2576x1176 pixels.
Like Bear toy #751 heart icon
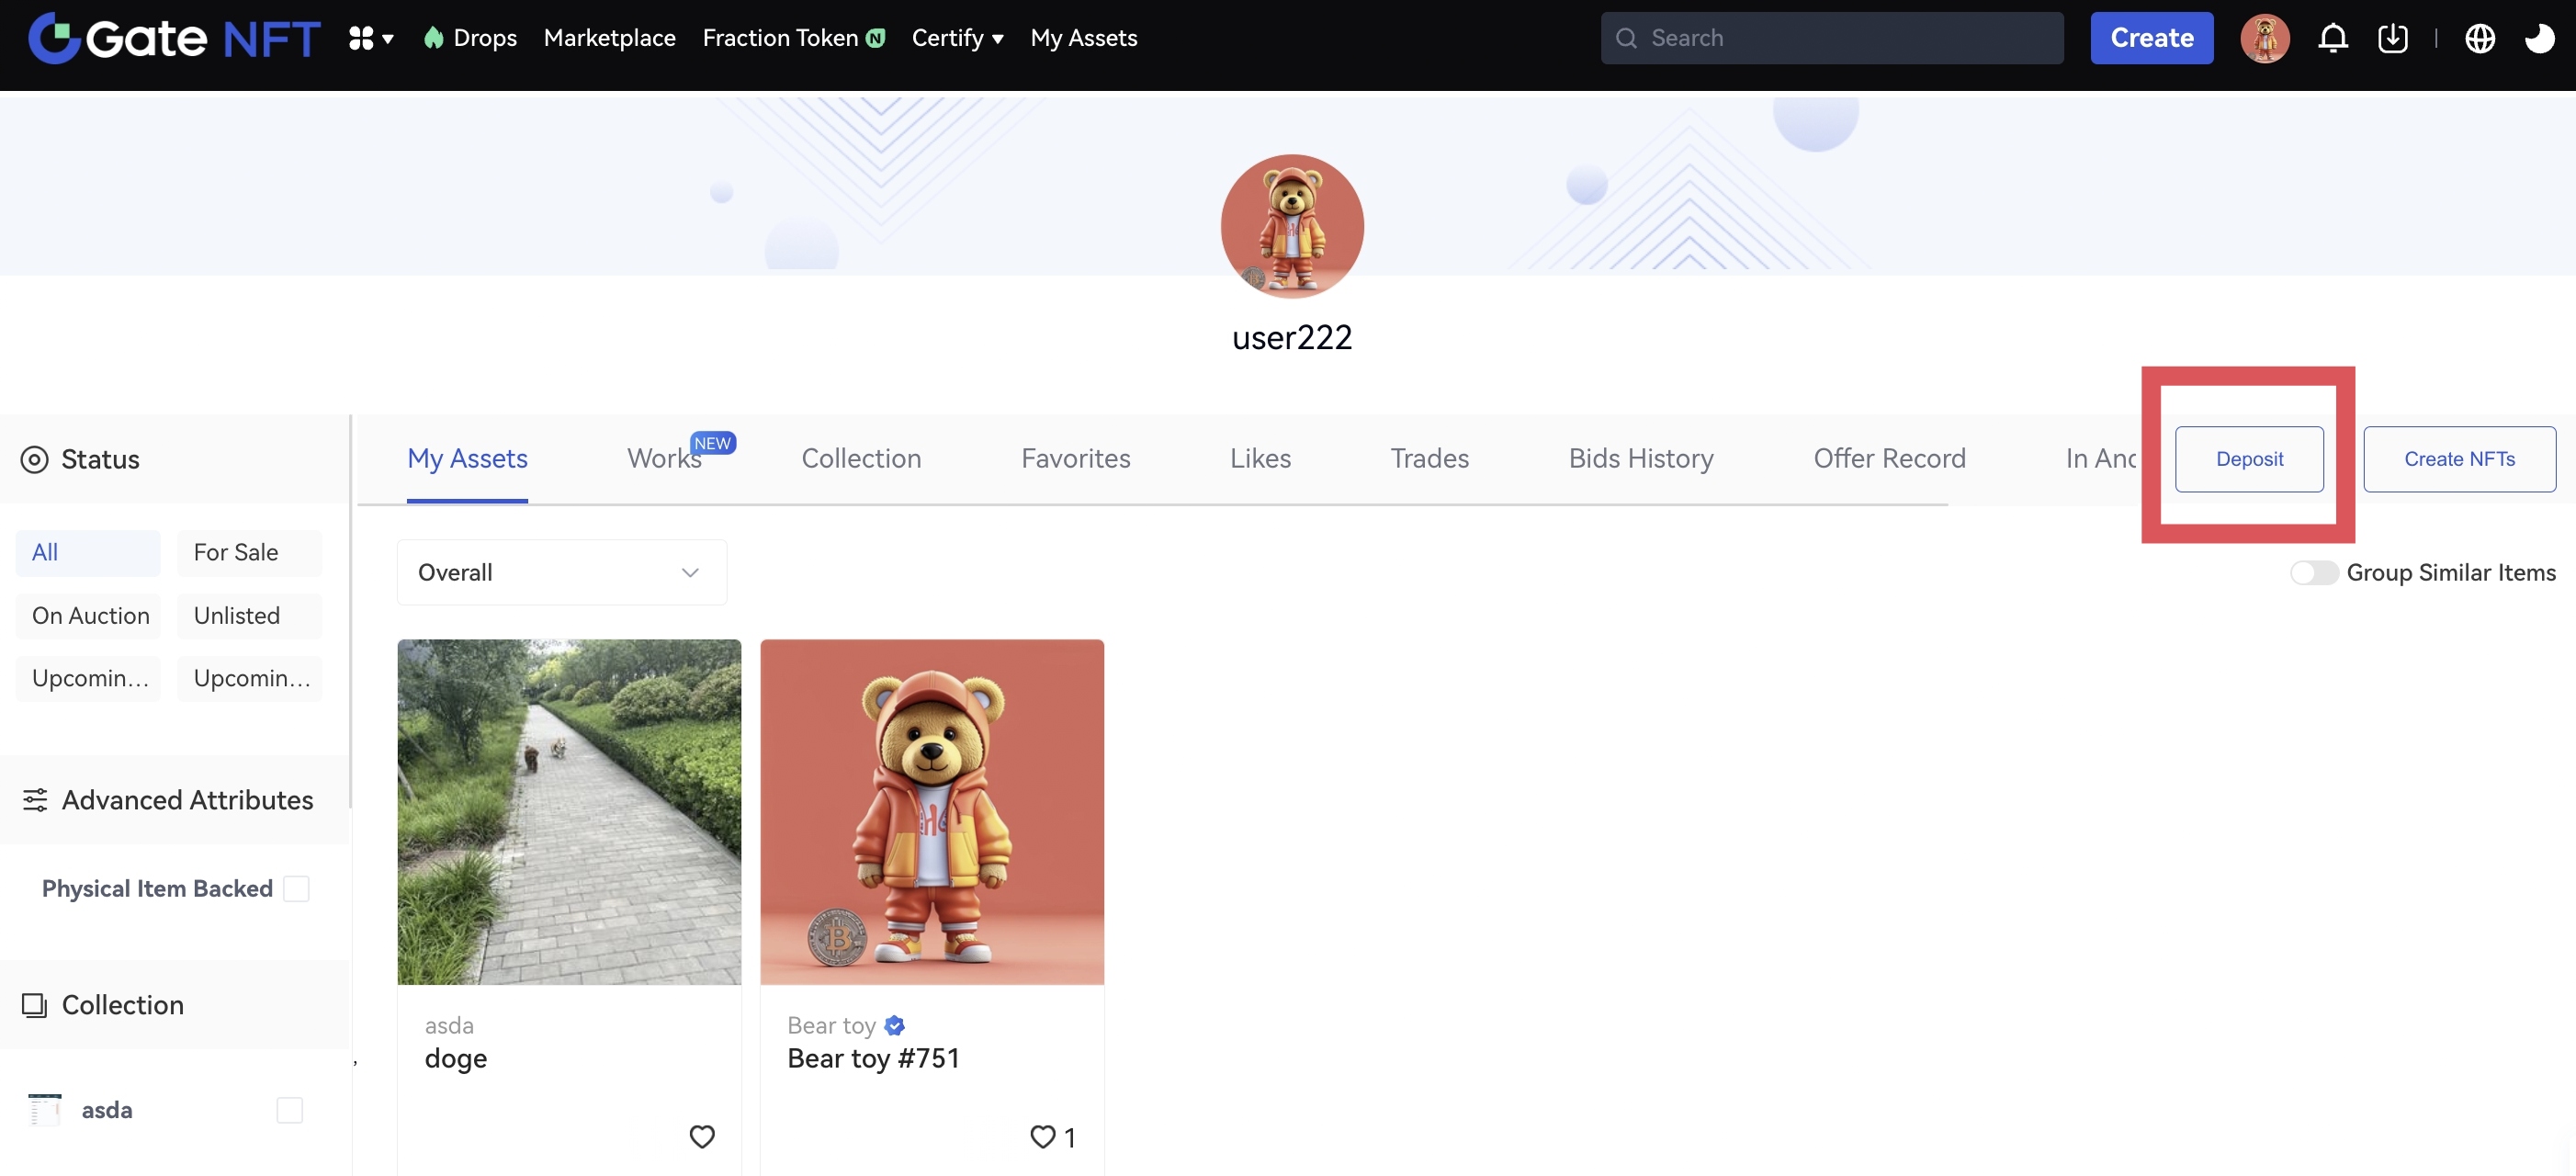(1042, 1136)
